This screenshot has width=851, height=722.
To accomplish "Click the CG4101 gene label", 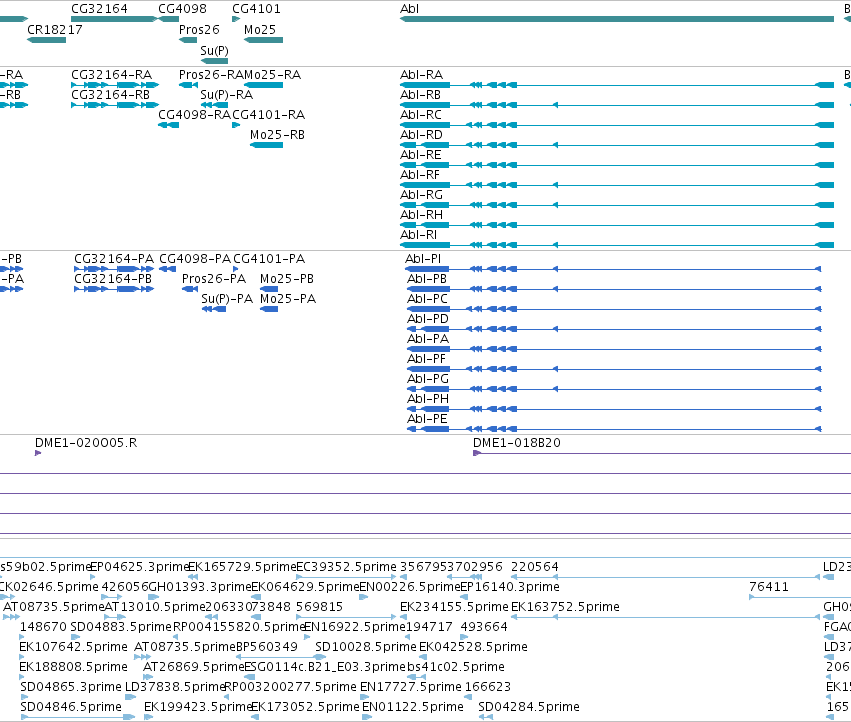I will click(x=256, y=9).
